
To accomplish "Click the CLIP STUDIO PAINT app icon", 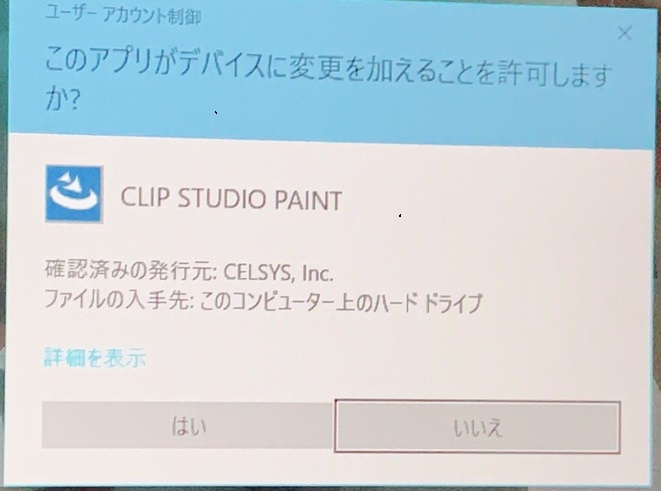I will pos(74,193).
